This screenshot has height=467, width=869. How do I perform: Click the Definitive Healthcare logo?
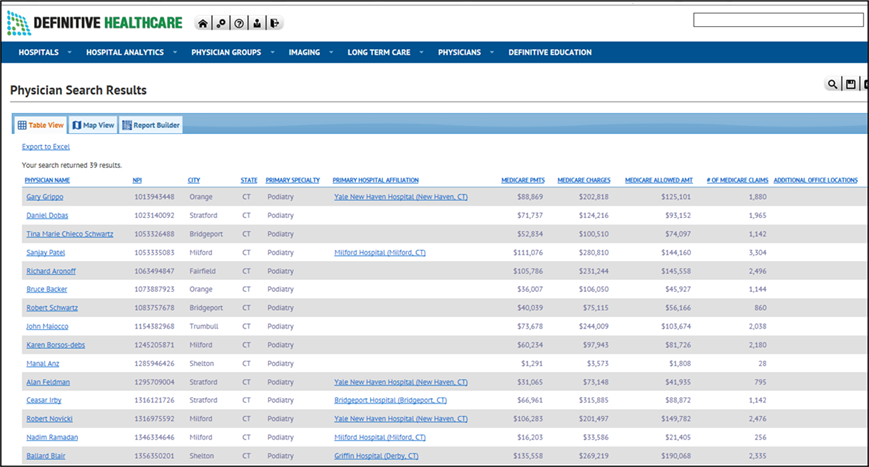(x=94, y=23)
